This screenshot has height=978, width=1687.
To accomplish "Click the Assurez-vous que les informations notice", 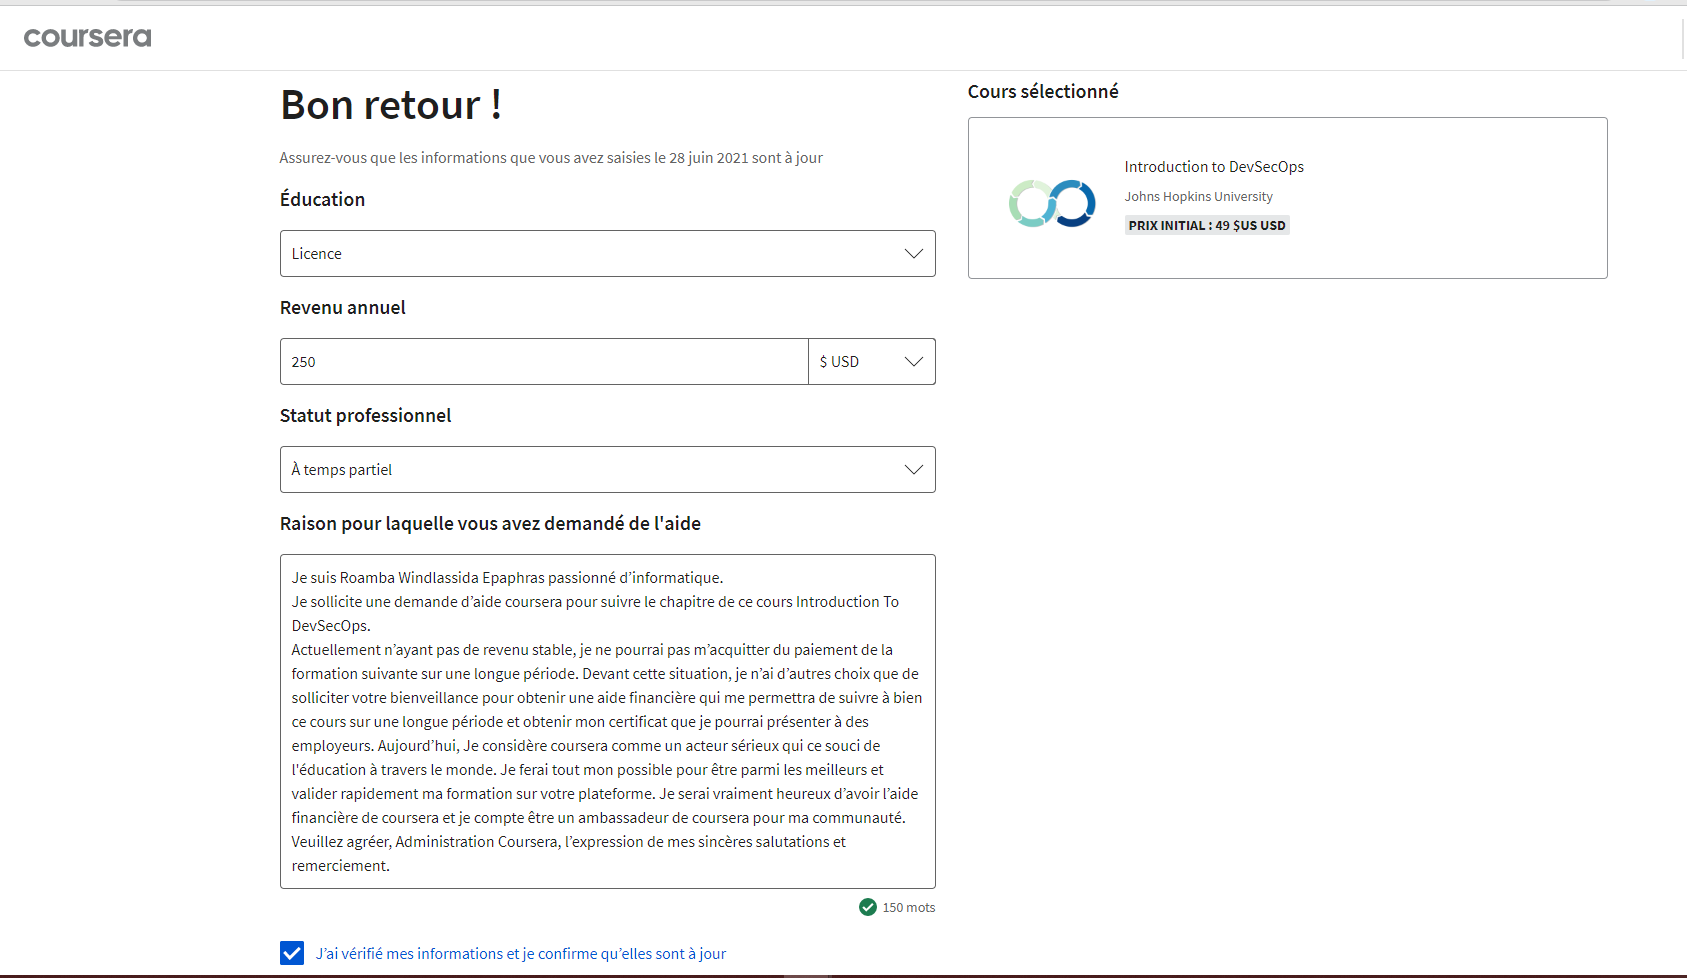I will point(551,158).
